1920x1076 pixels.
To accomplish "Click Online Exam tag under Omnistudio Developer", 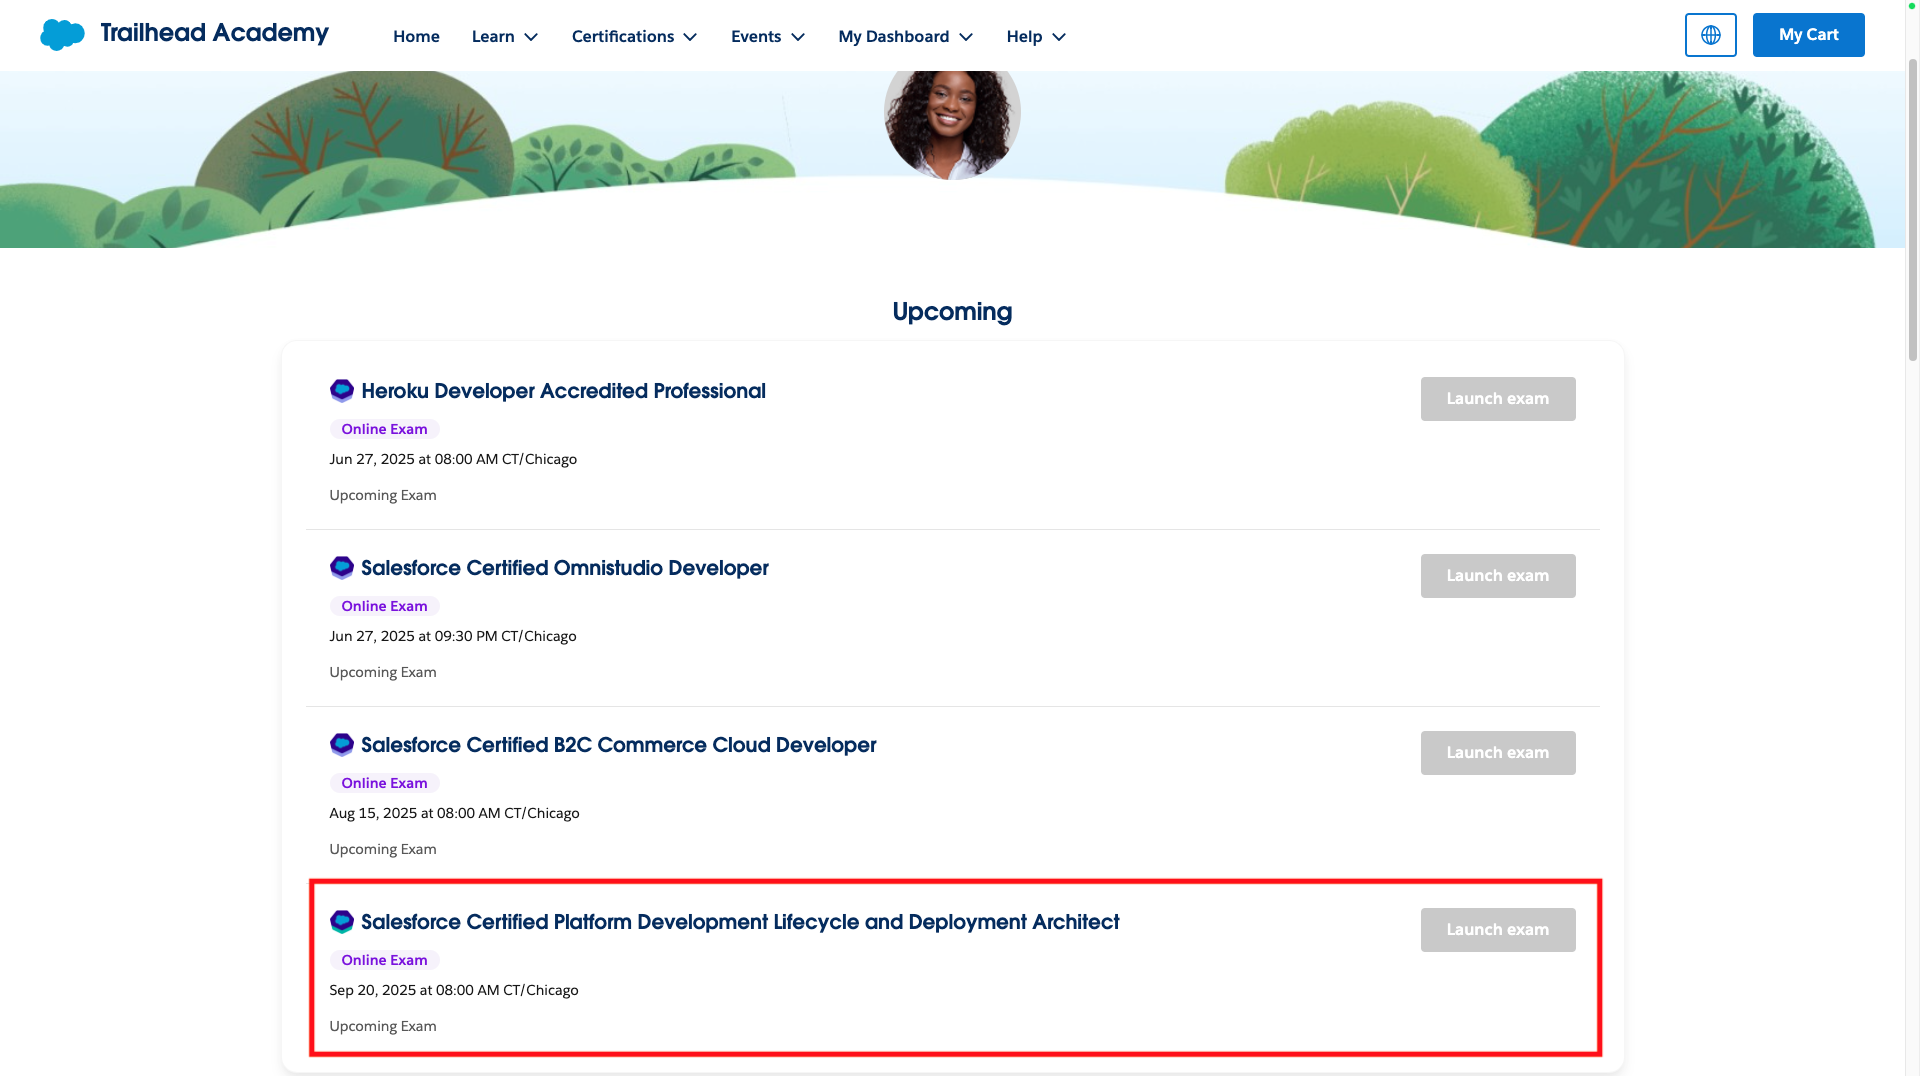I will [x=384, y=606].
